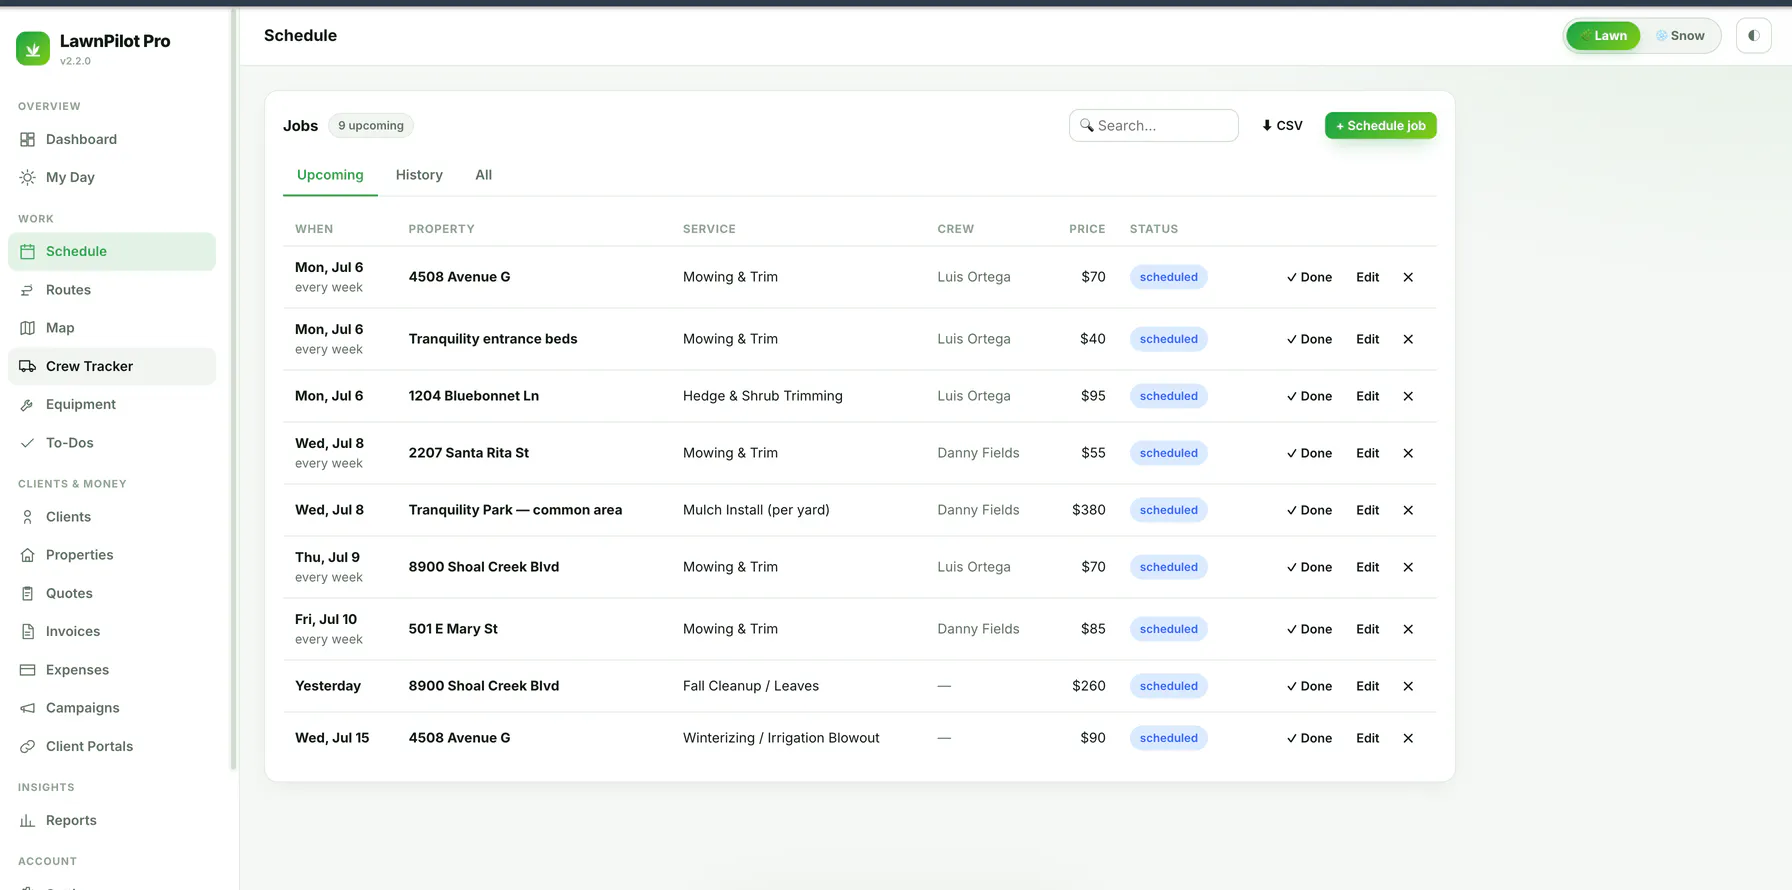Open To-Dos in the sidebar

[x=112, y=443]
